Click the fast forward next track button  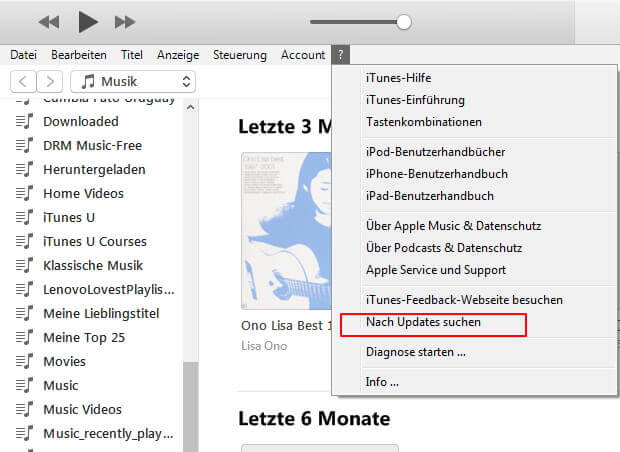[x=125, y=21]
